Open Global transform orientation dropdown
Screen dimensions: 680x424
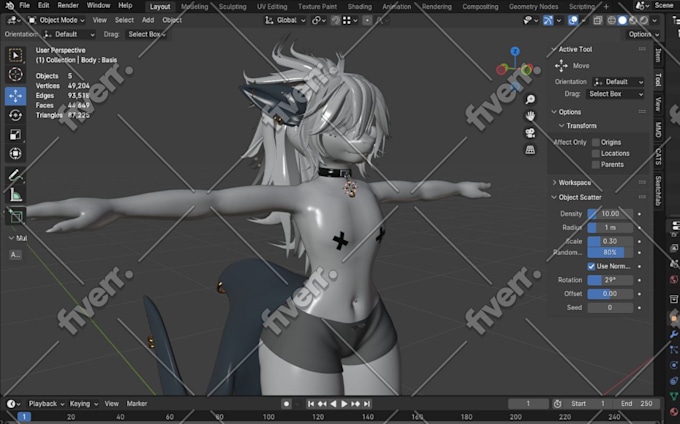click(285, 20)
